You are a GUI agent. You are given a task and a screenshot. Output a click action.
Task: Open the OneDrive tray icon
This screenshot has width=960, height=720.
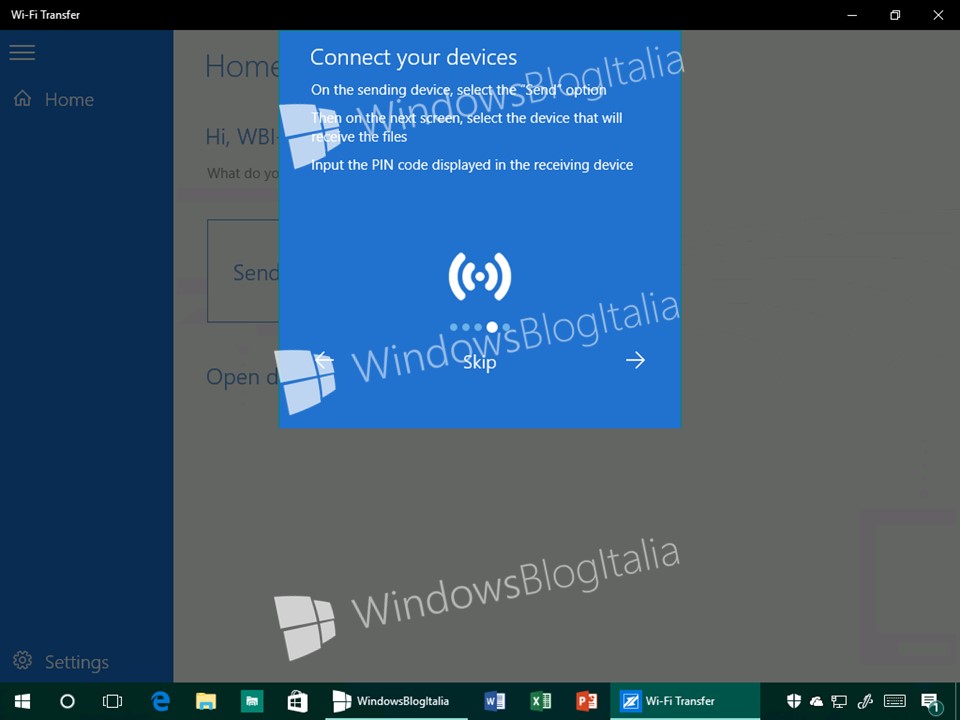coord(816,702)
